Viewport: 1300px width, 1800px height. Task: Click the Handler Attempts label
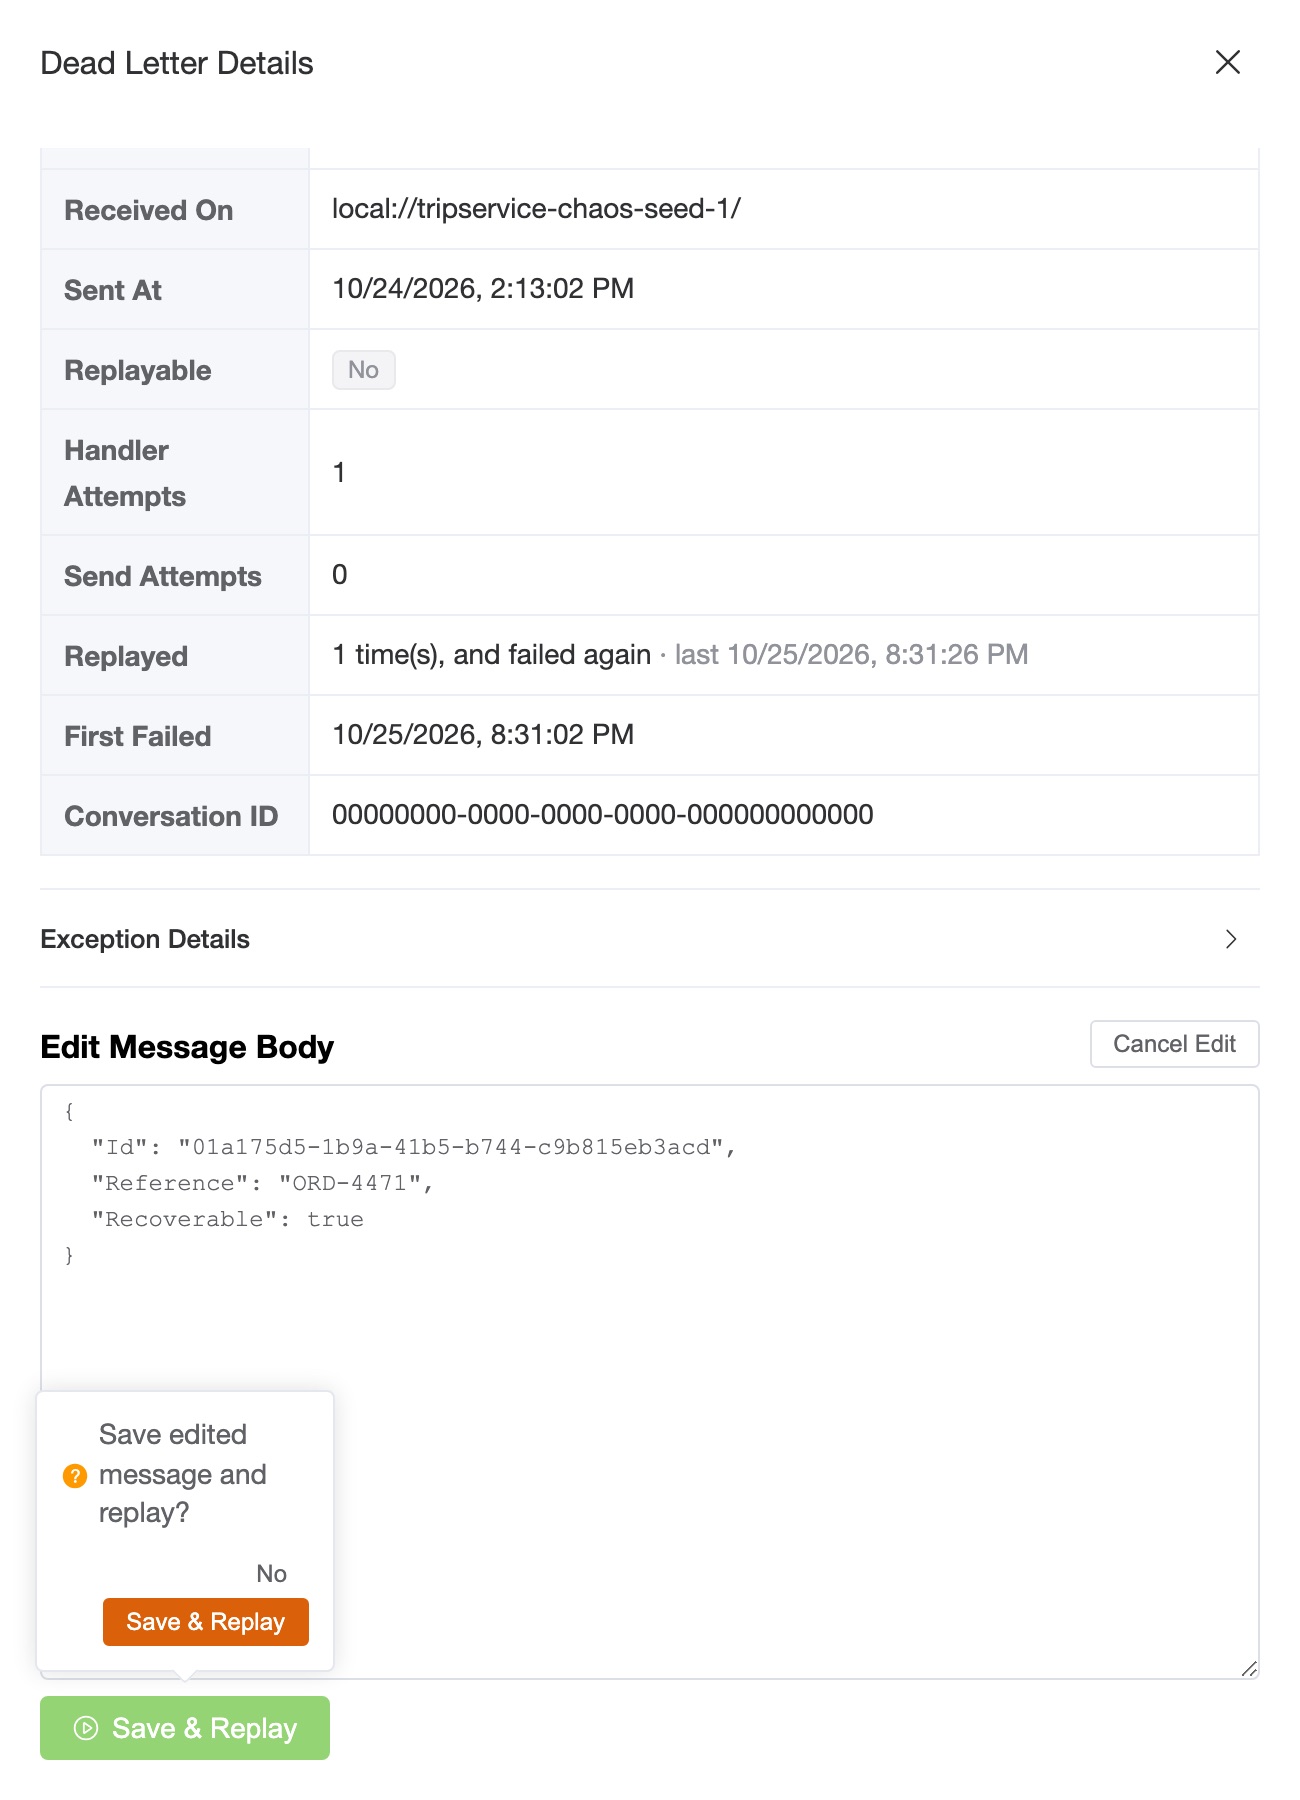point(125,473)
